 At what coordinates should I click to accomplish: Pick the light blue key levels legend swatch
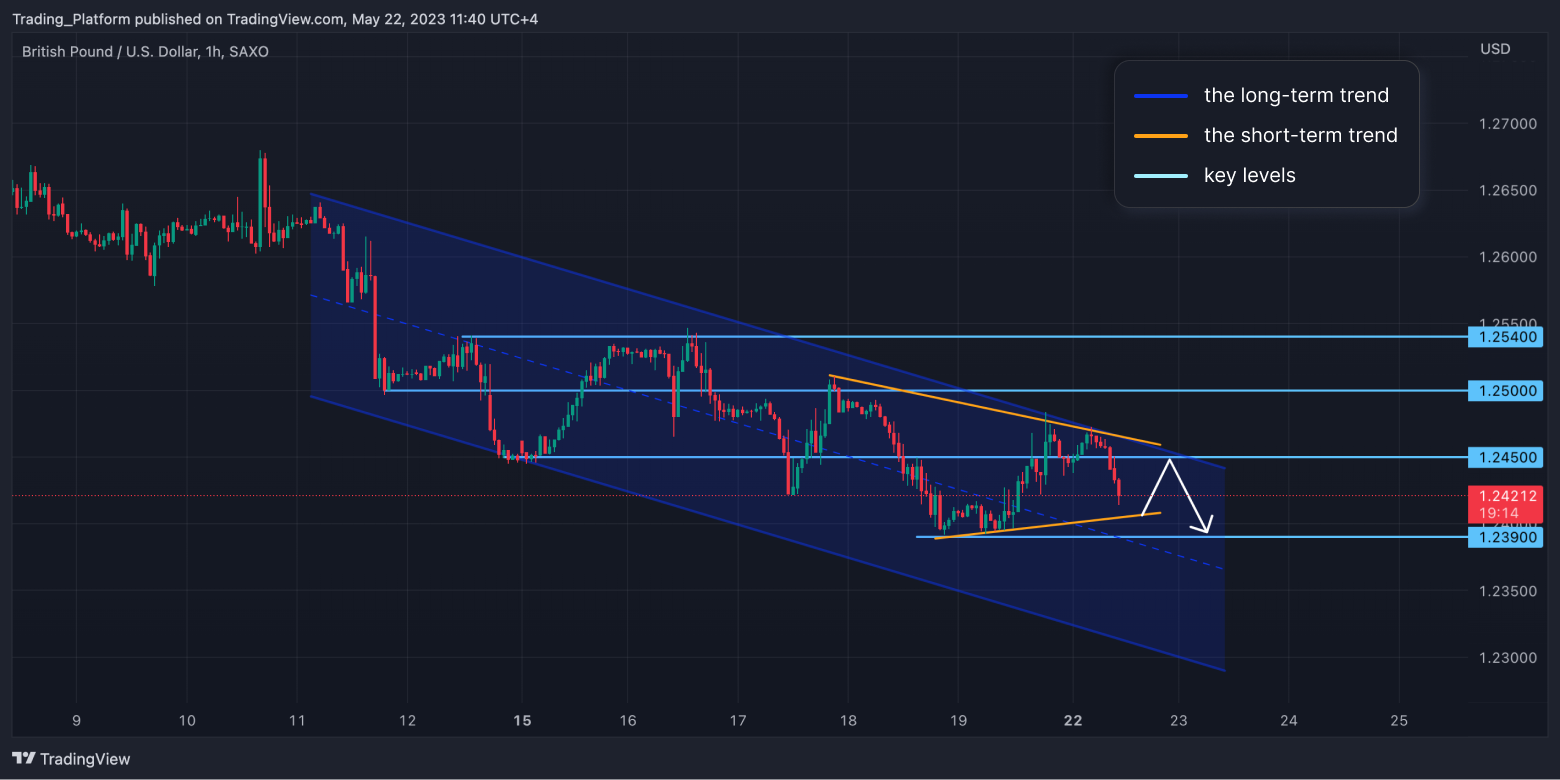tap(1161, 176)
